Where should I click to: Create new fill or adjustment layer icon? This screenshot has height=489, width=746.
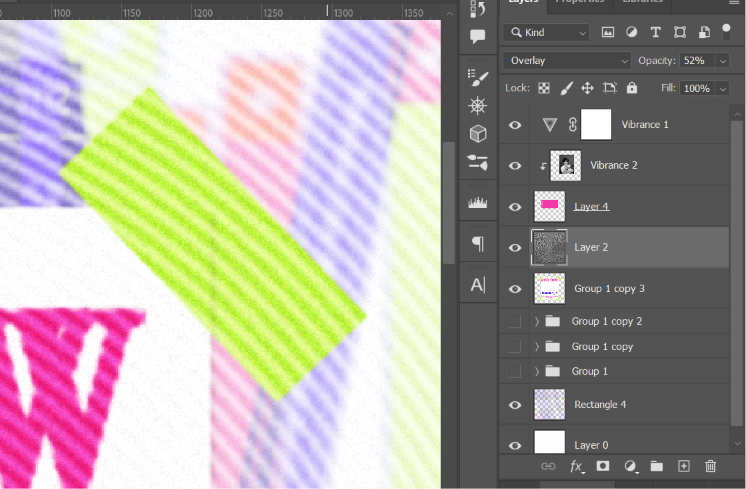(630, 466)
